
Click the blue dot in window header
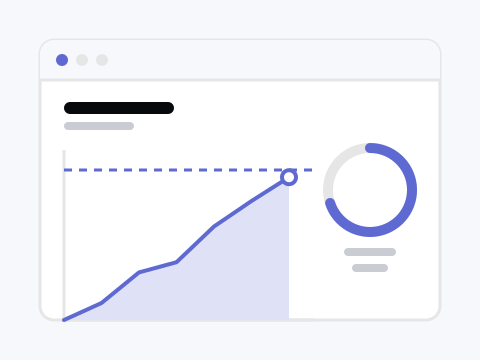tap(62, 60)
